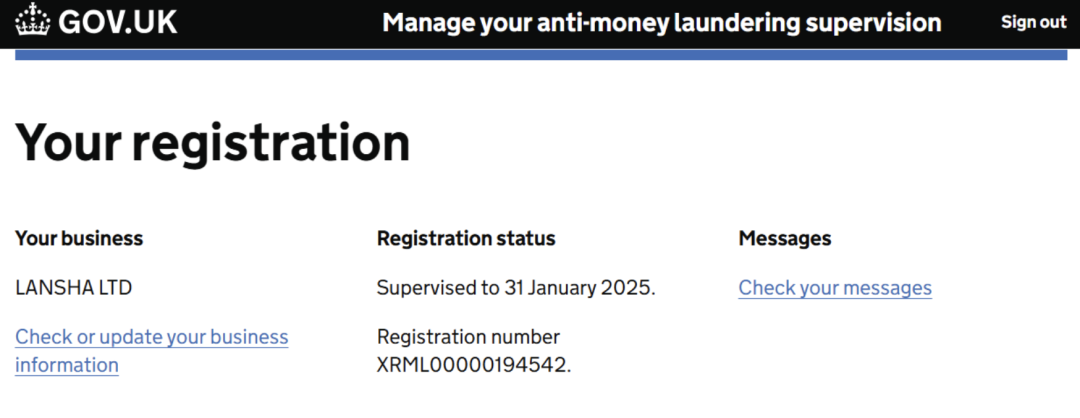
Task: Click the Supervised to 31 January 2025 text
Action: 516,288
